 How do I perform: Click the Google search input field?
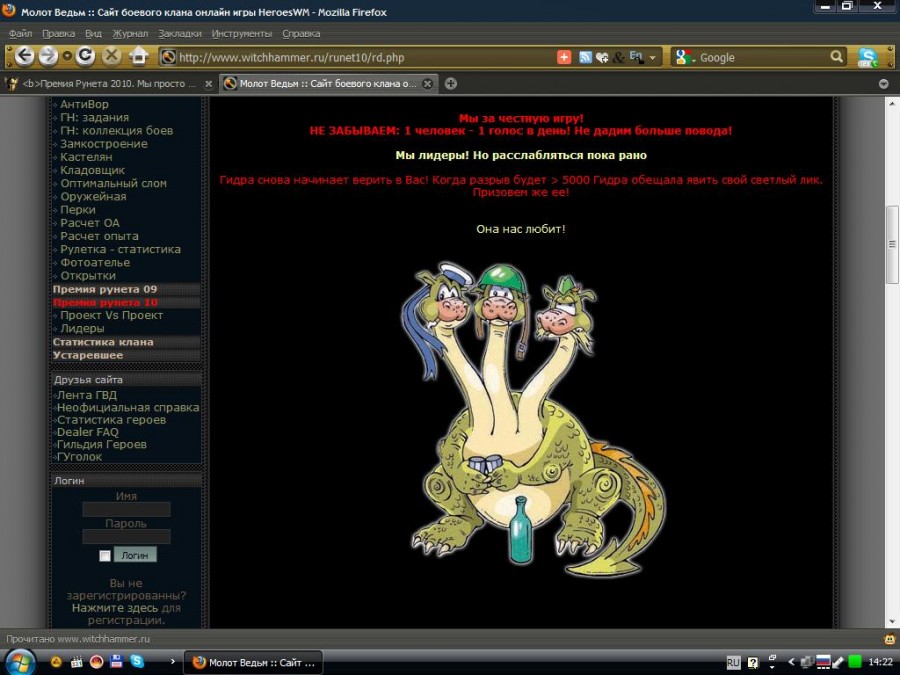click(x=763, y=57)
